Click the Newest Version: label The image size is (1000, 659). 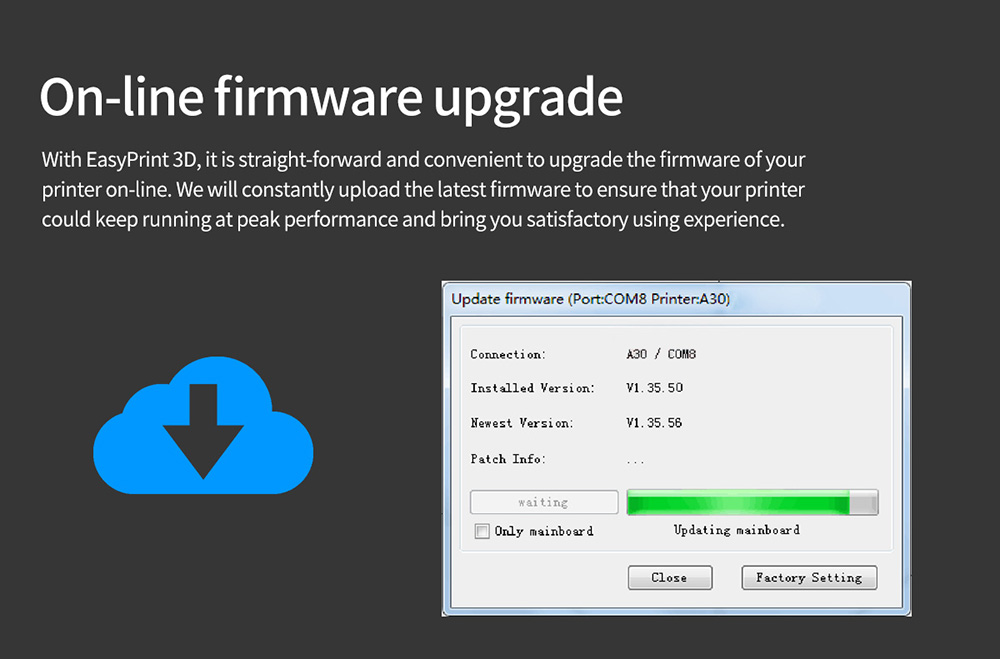tap(522, 423)
